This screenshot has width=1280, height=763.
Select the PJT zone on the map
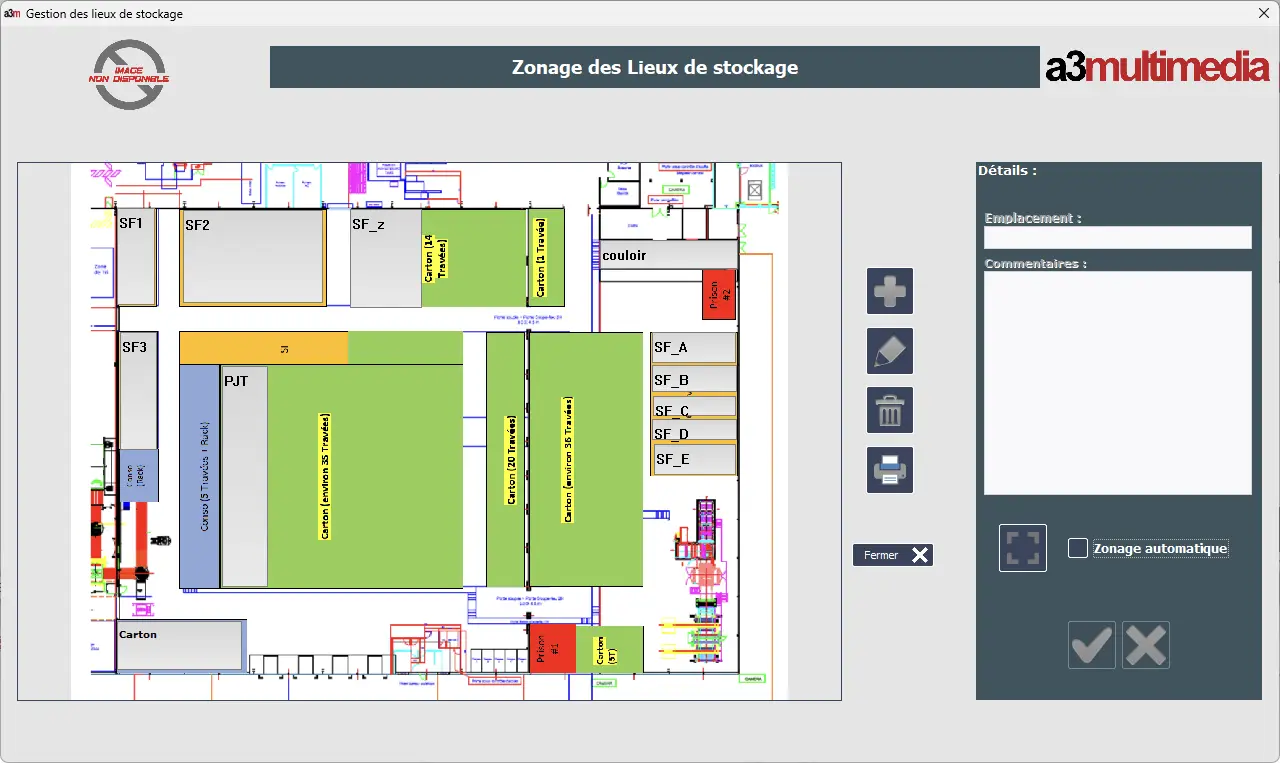[244, 476]
